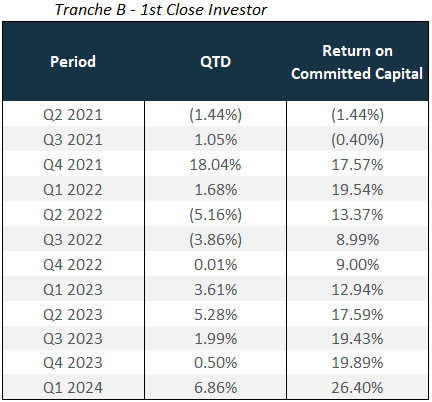432x402 pixels.
Task: Click the Q3 2021 QTD cell 1.05%
Action: pyautogui.click(x=216, y=140)
